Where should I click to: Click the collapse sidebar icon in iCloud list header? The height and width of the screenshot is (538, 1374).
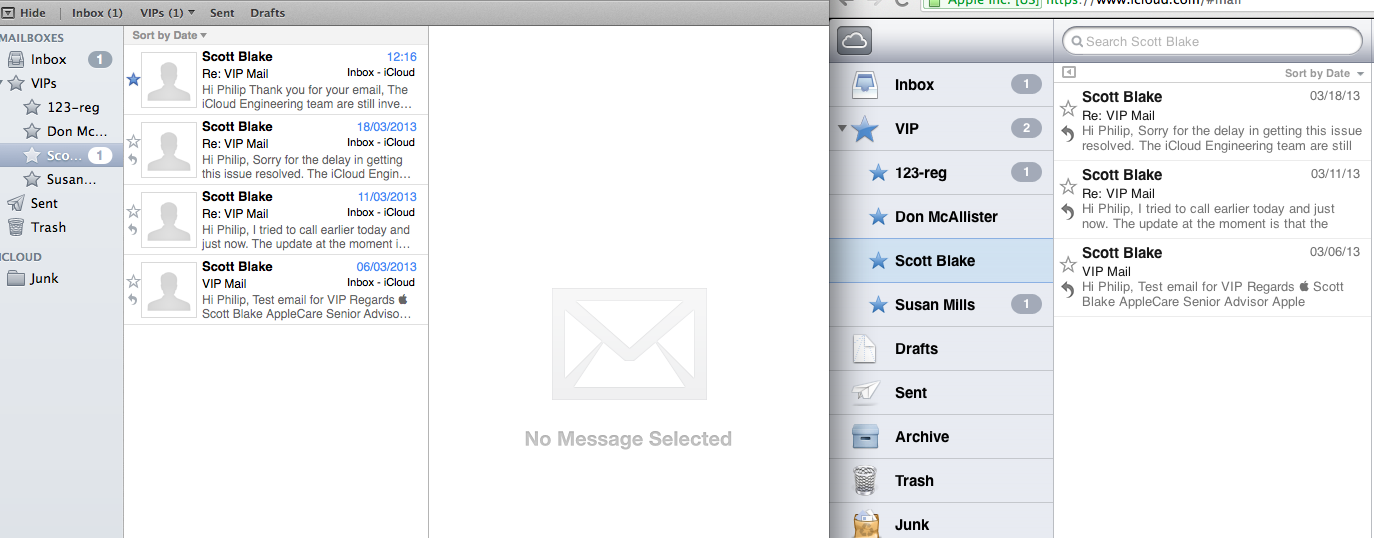point(1068,72)
